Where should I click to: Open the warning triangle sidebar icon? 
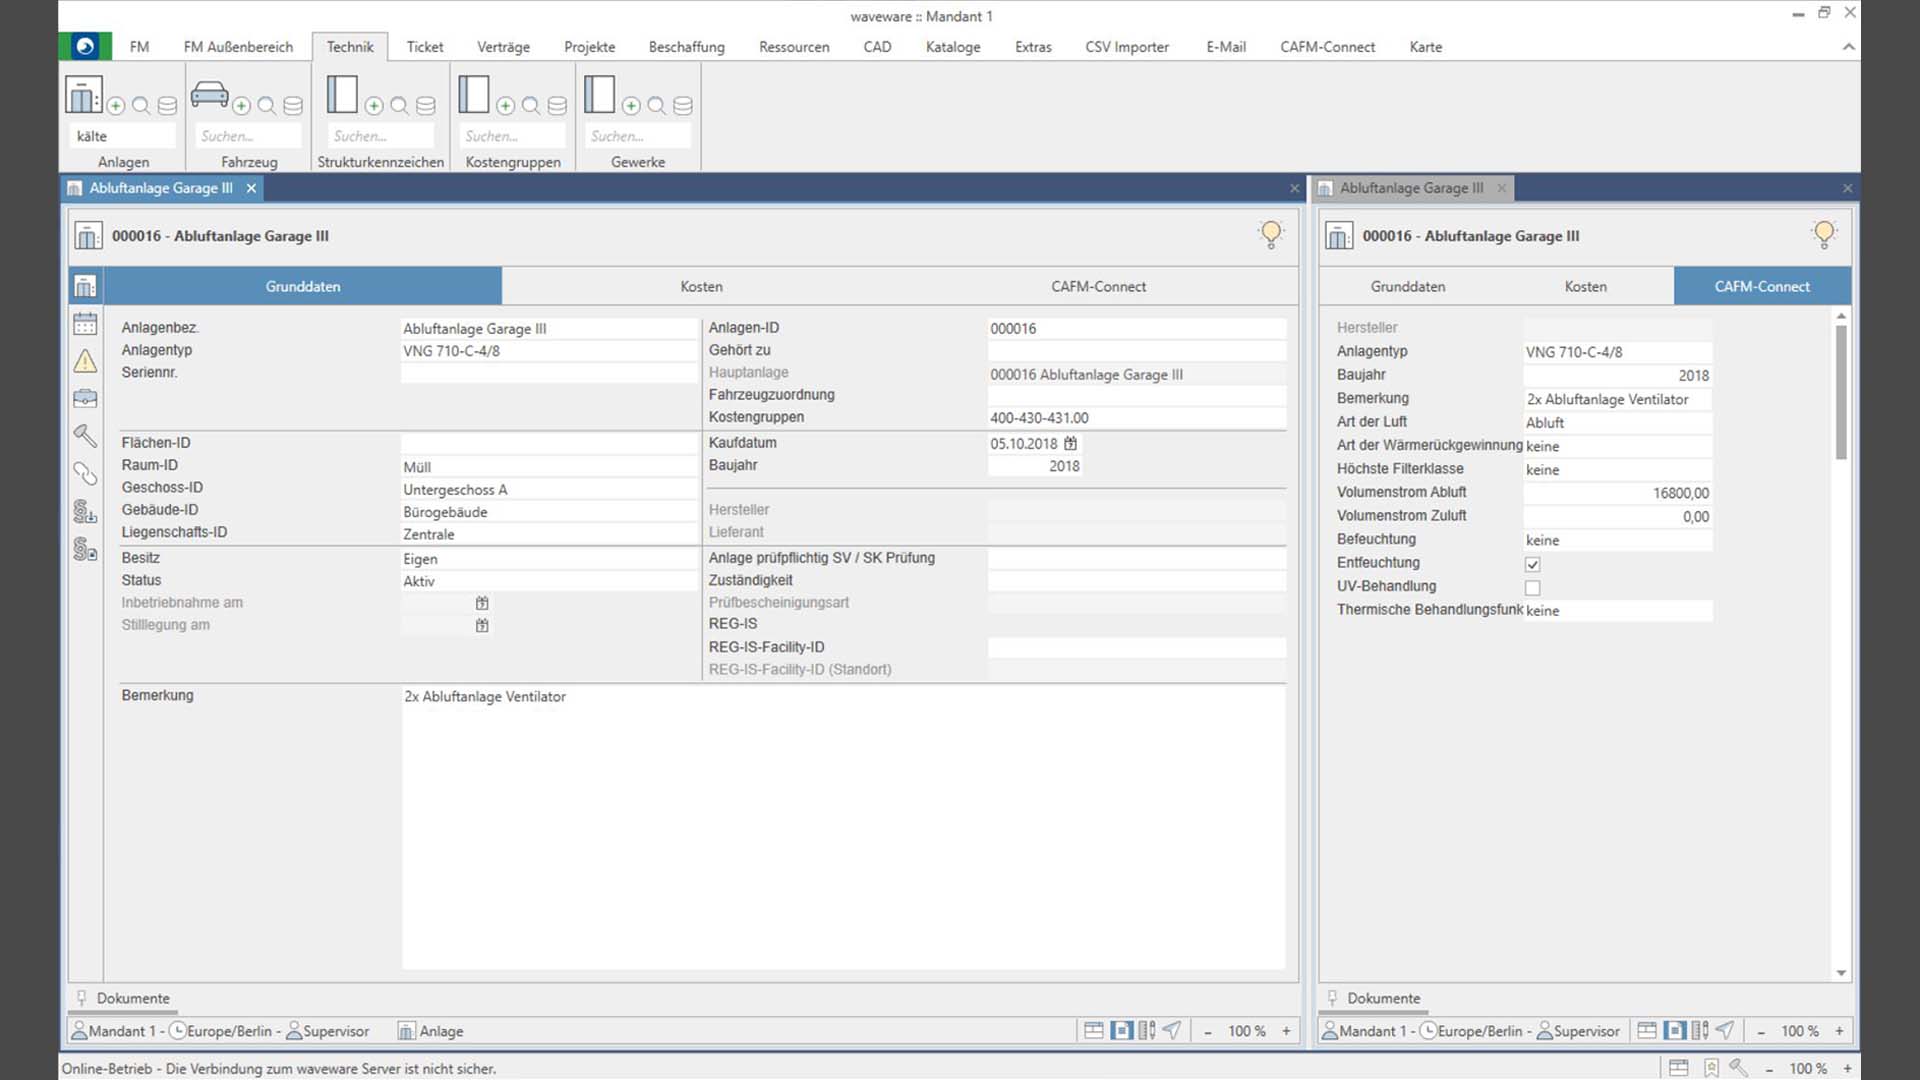85,361
